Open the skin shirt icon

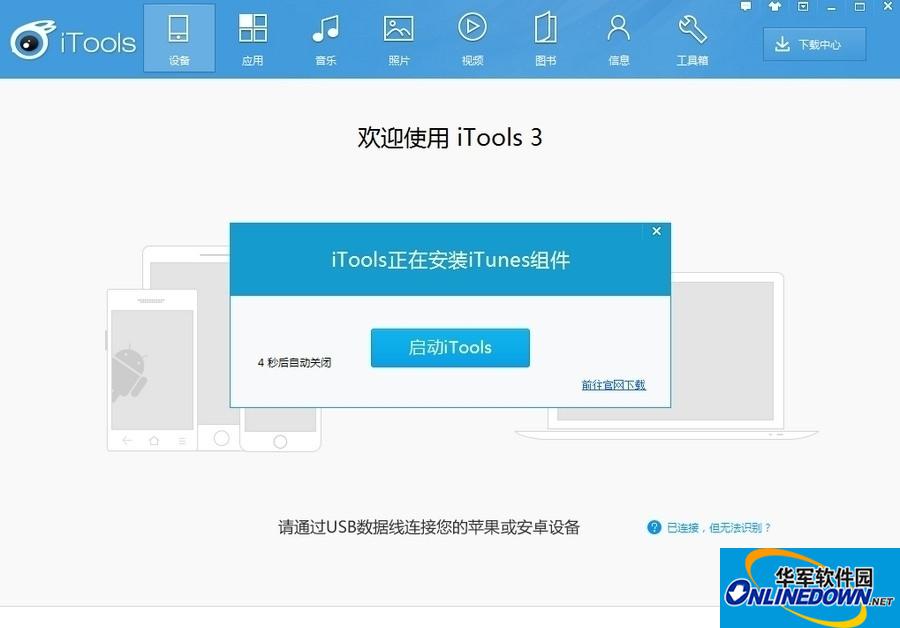tap(775, 7)
